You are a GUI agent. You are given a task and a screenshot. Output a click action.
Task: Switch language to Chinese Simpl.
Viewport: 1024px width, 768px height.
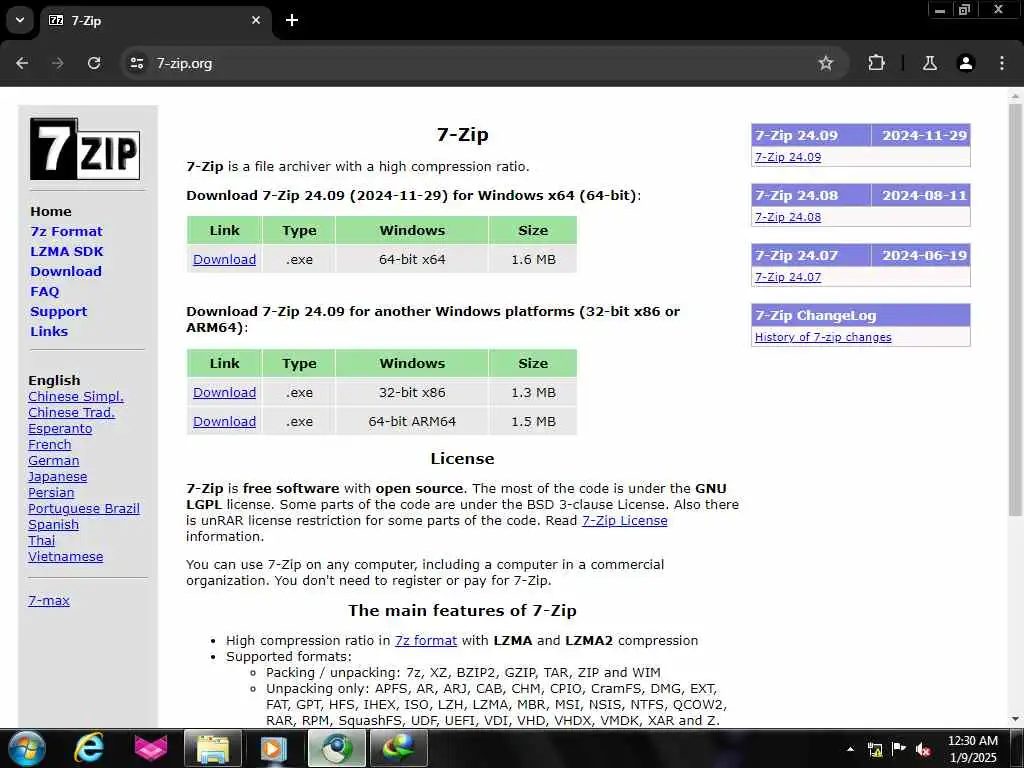point(76,396)
